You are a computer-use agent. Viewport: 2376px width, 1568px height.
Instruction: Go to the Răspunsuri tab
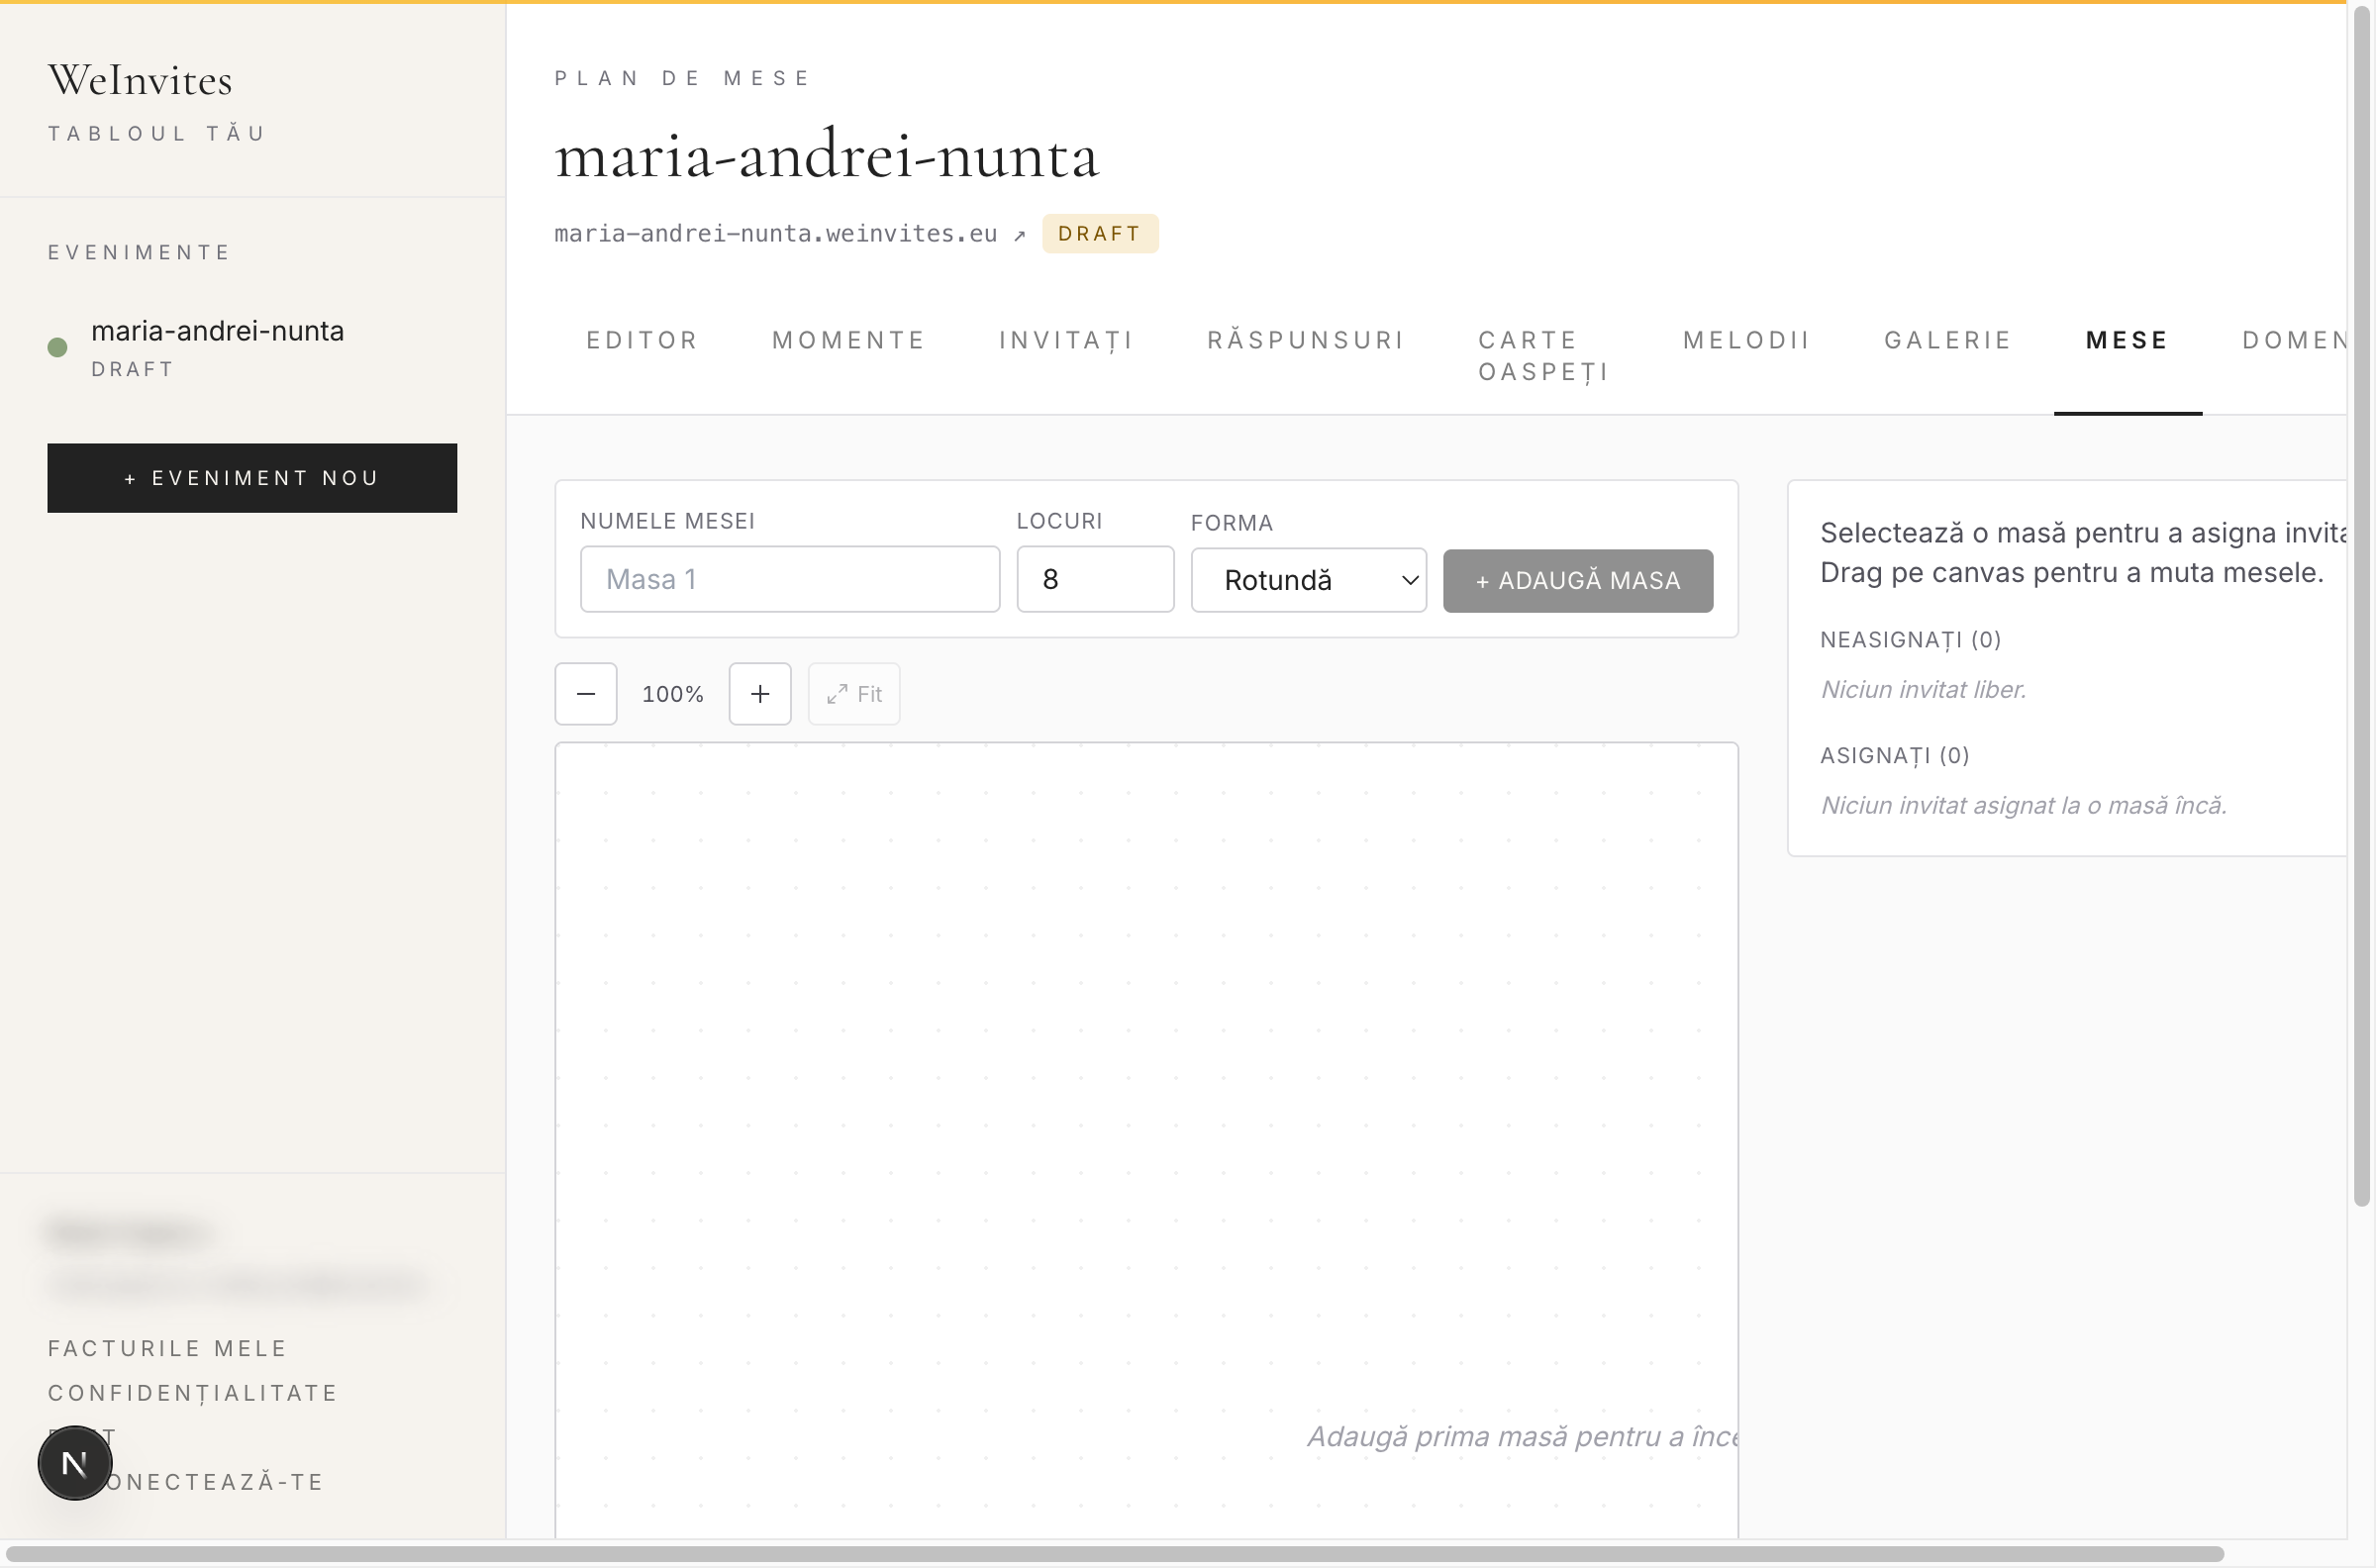coord(1306,340)
